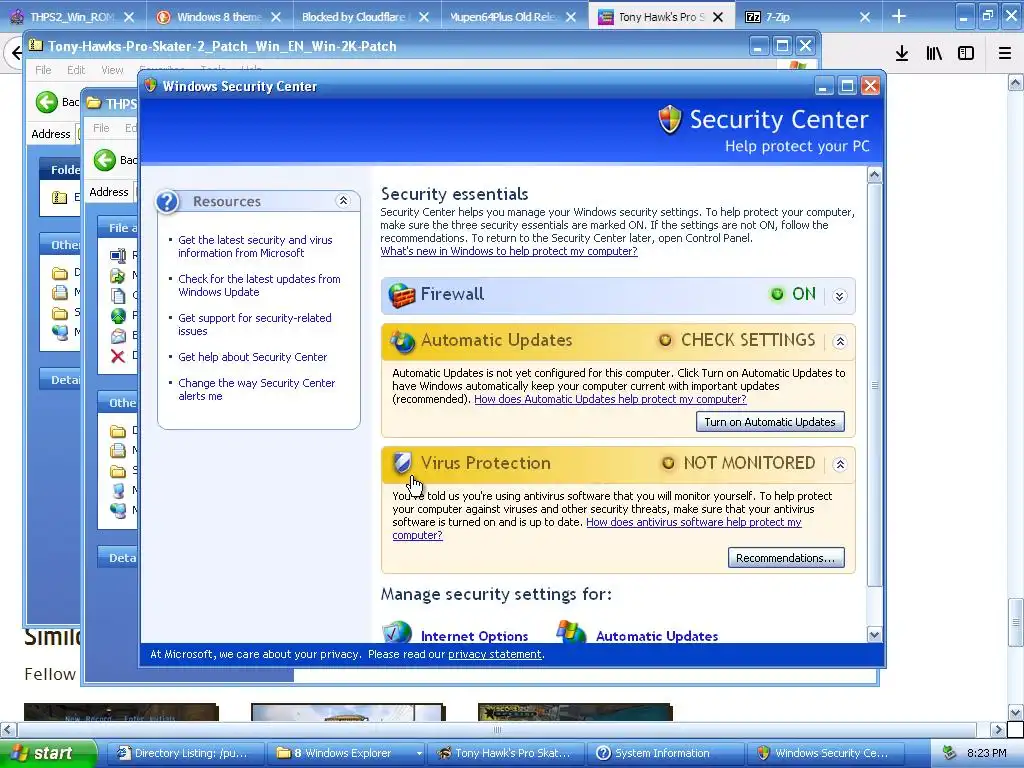Switch to Tony Hawk's Pro Skater taskbar button

point(505,754)
